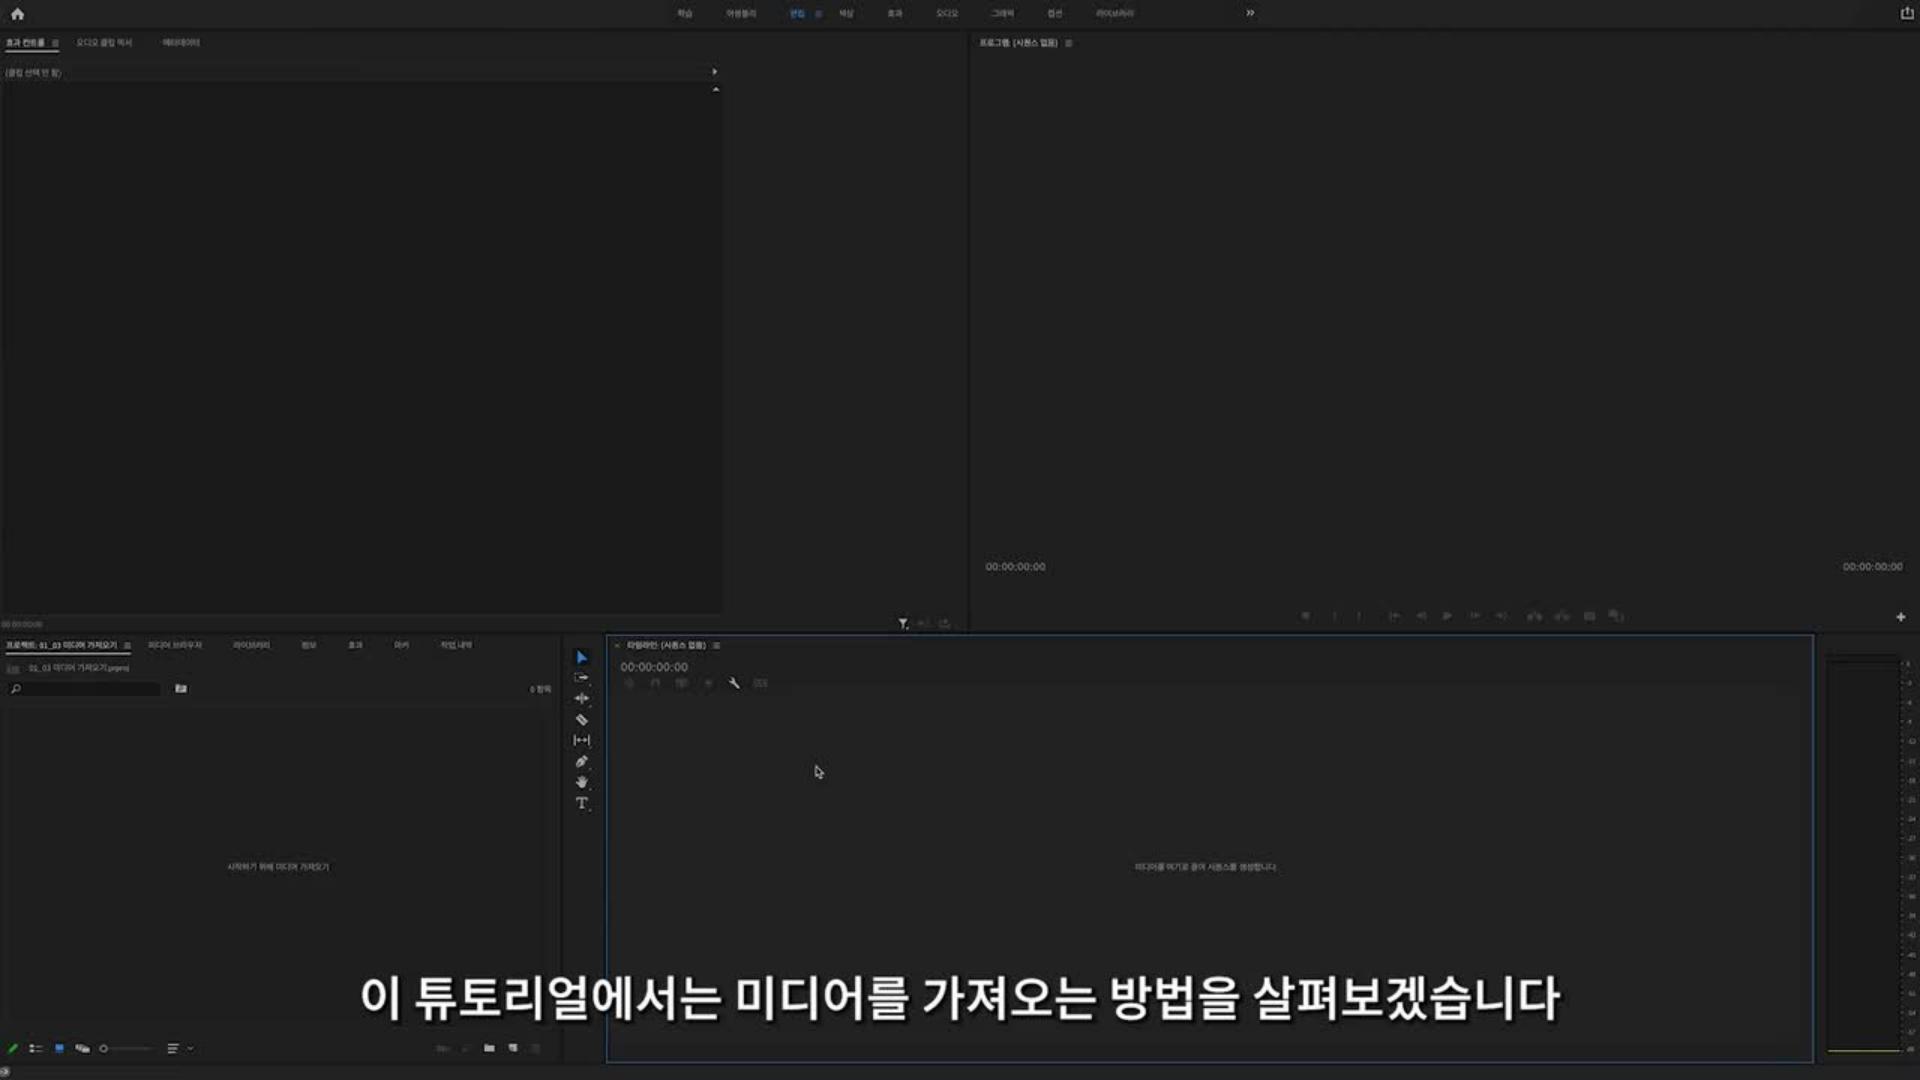Select the Selection tool arrow
1920x1080 pixels.
(x=581, y=657)
